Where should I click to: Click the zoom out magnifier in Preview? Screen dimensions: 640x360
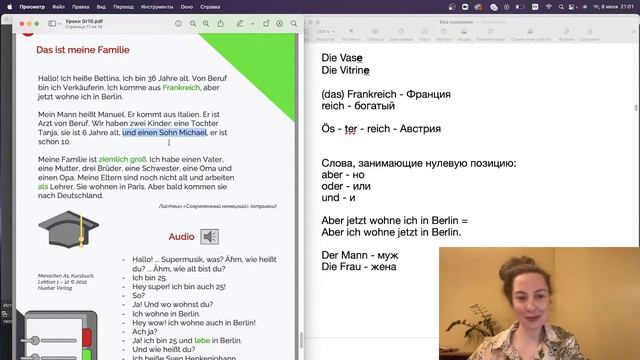point(193,24)
